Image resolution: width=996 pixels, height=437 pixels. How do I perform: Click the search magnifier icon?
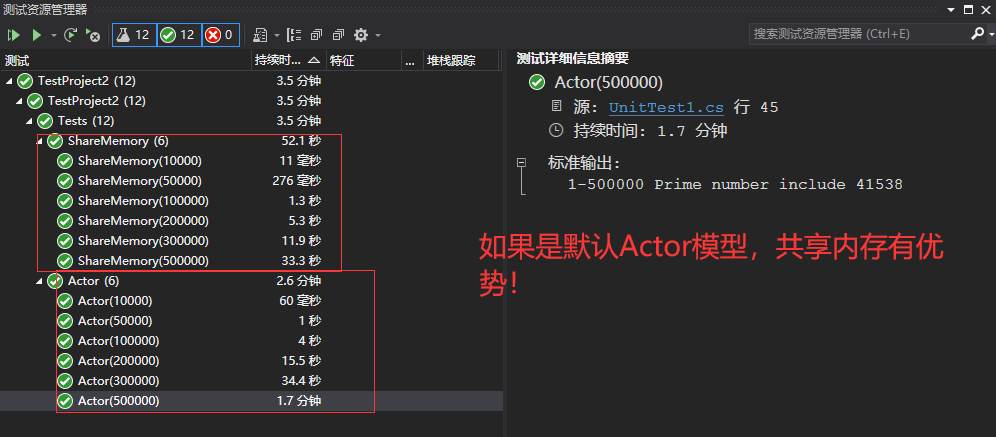pyautogui.click(x=976, y=34)
